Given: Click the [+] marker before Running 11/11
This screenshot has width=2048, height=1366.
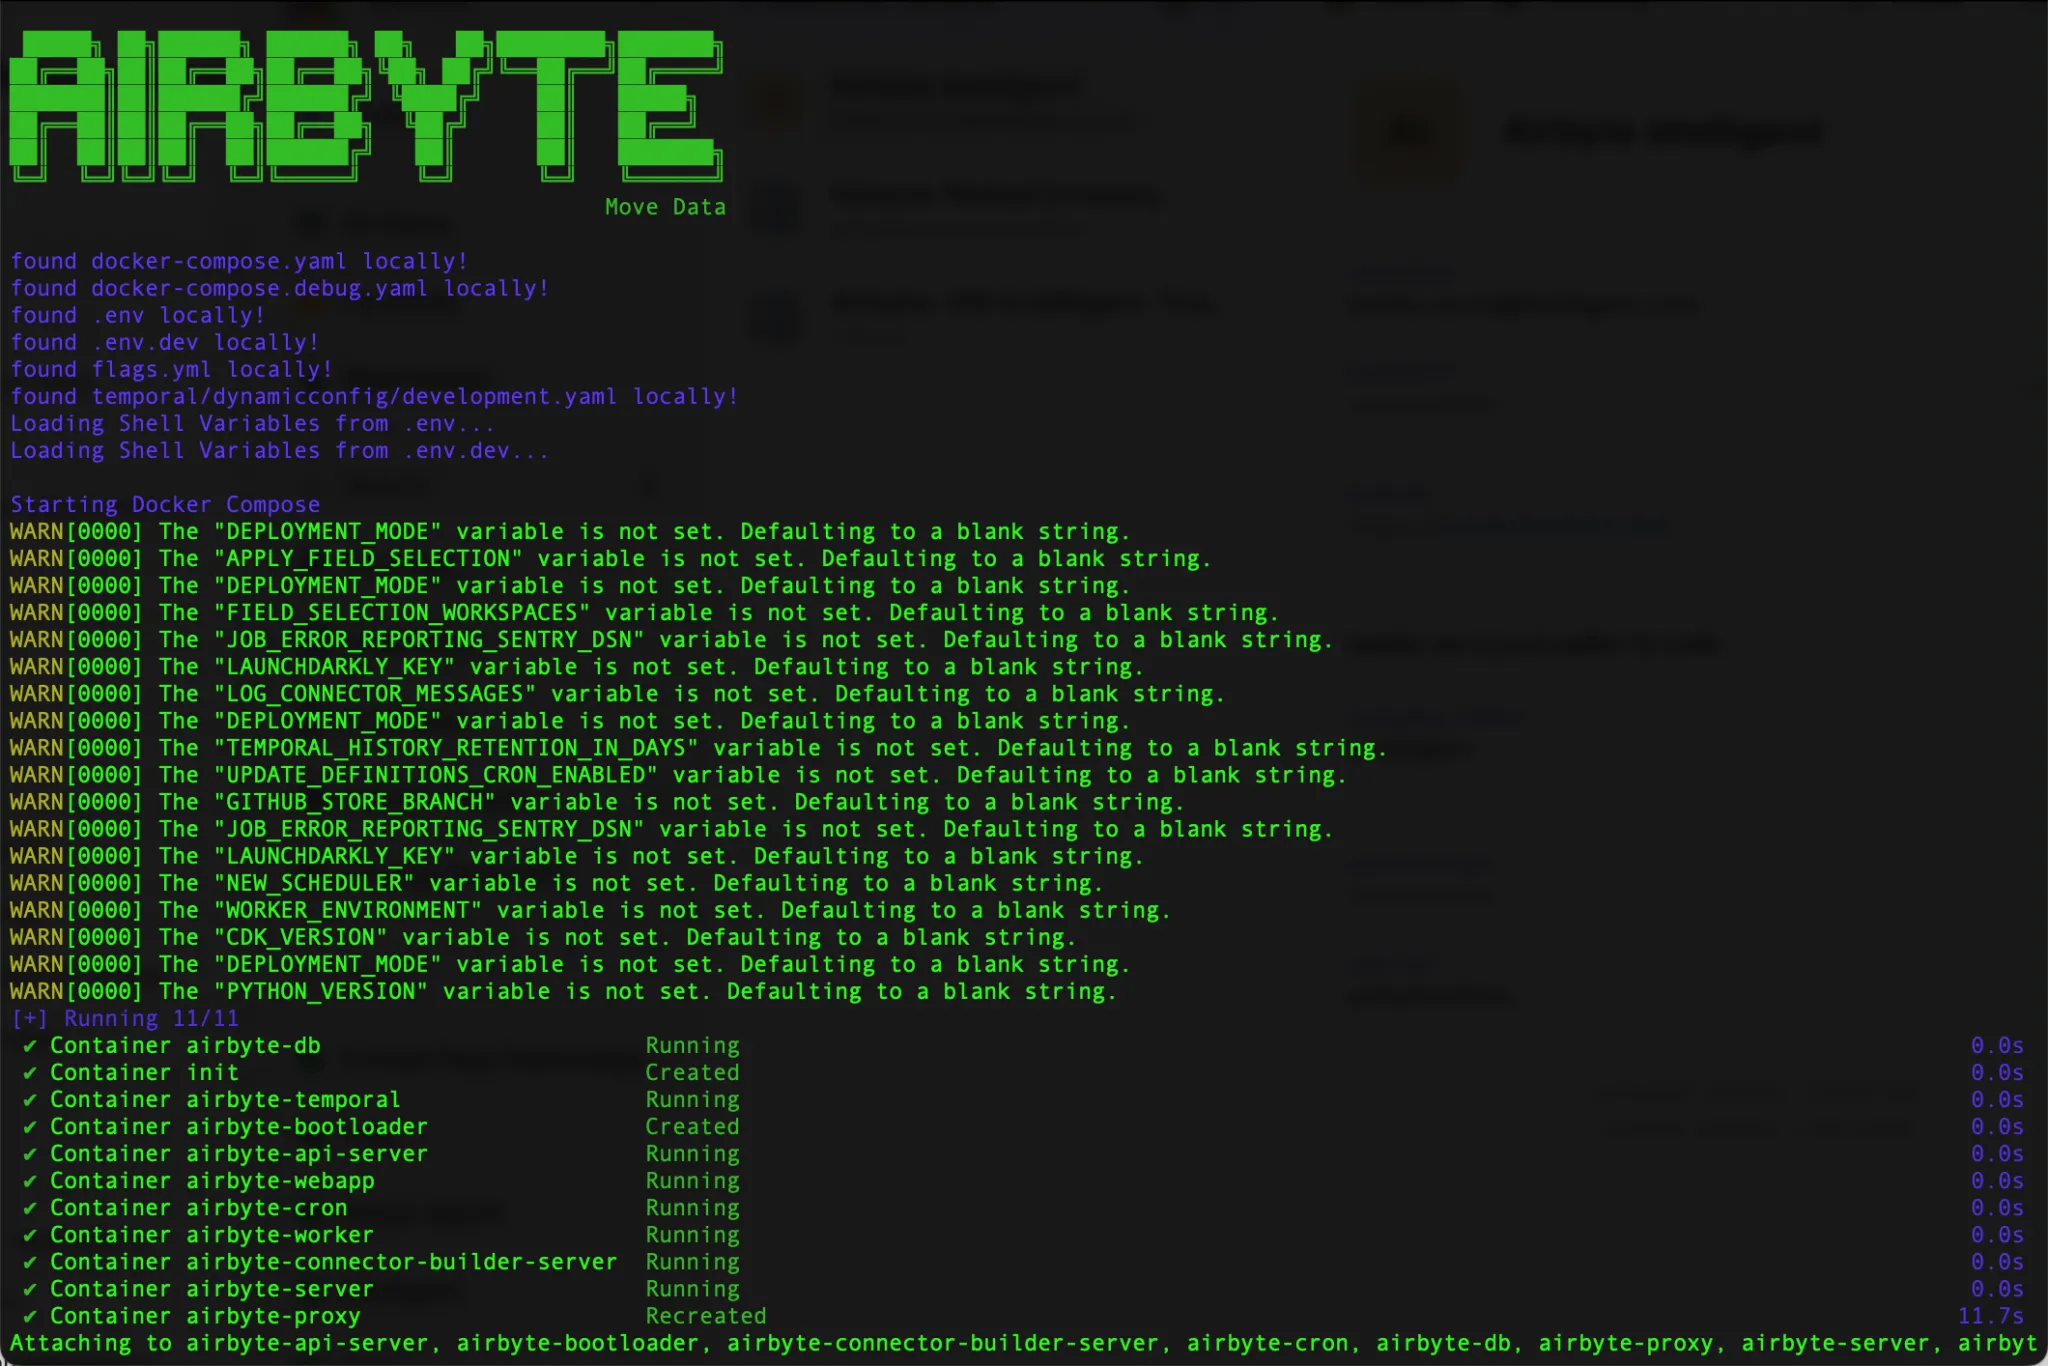Looking at the screenshot, I should (28, 1019).
